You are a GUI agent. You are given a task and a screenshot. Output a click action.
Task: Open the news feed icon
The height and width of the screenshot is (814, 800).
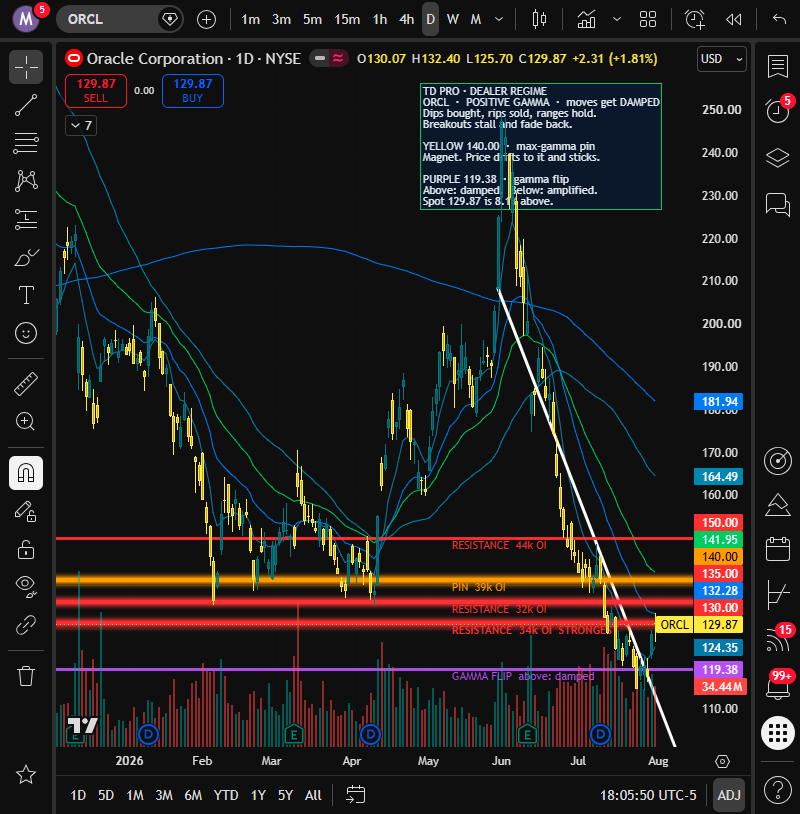pyautogui.click(x=777, y=640)
